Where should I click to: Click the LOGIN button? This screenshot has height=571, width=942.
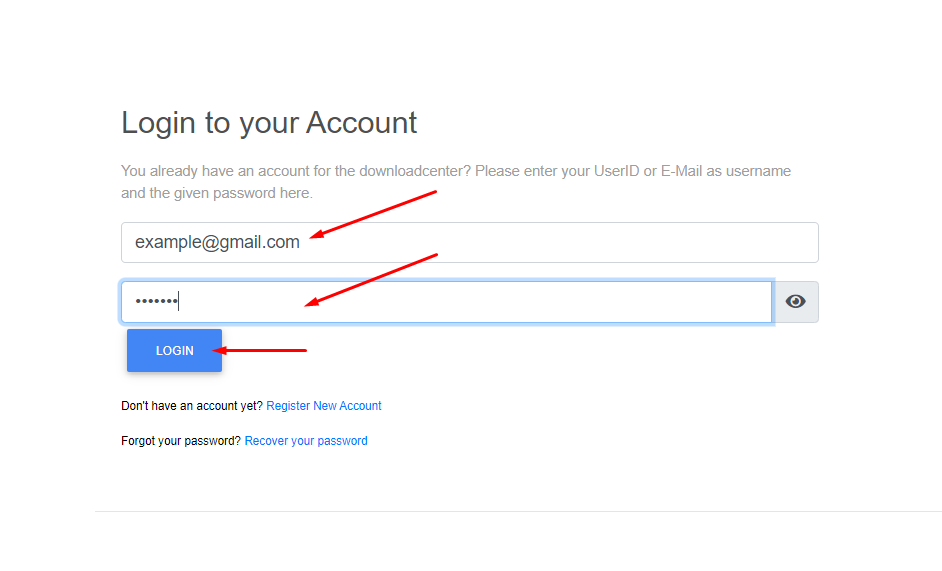pyautogui.click(x=174, y=350)
